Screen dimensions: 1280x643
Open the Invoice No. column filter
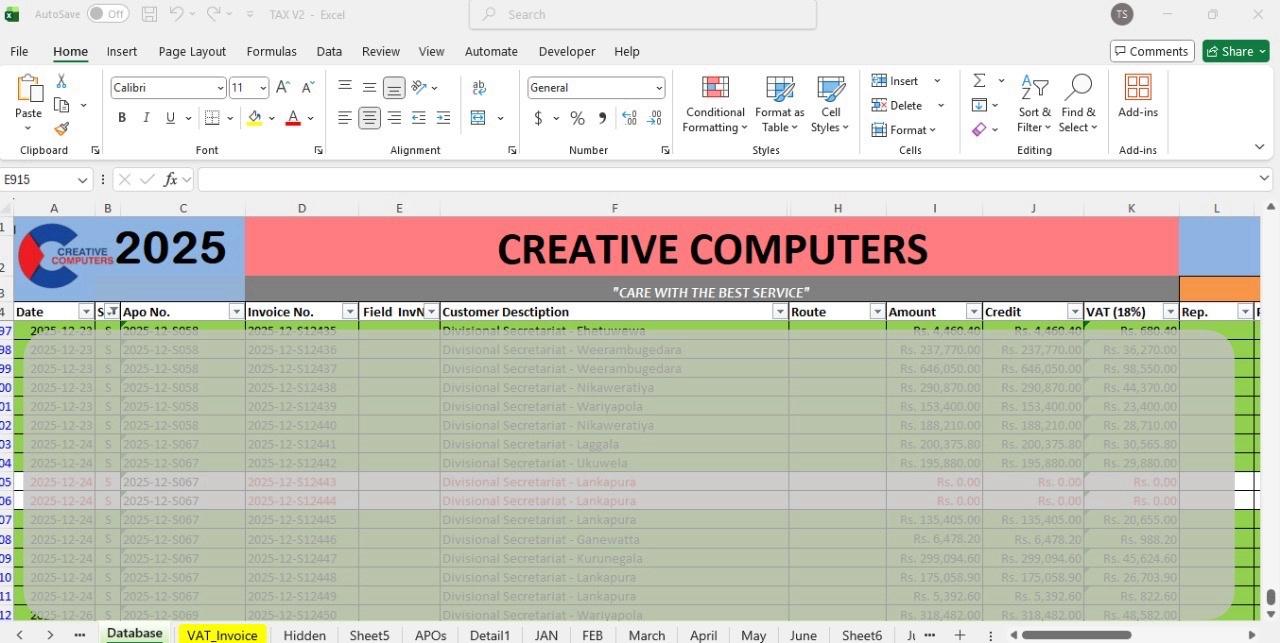coord(349,312)
